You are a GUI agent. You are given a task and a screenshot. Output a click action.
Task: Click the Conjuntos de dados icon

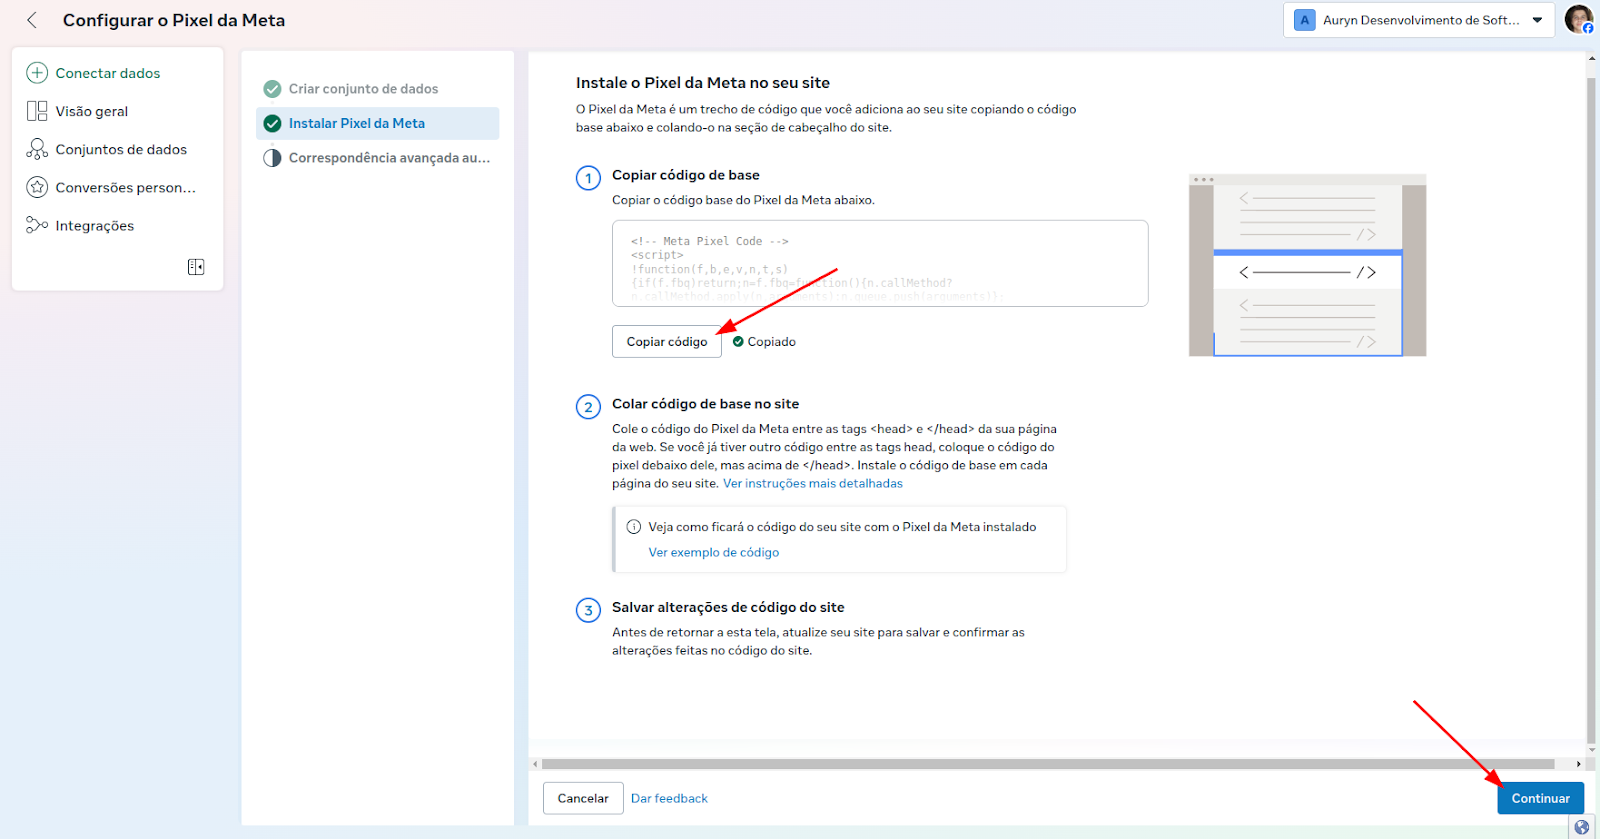pos(37,149)
